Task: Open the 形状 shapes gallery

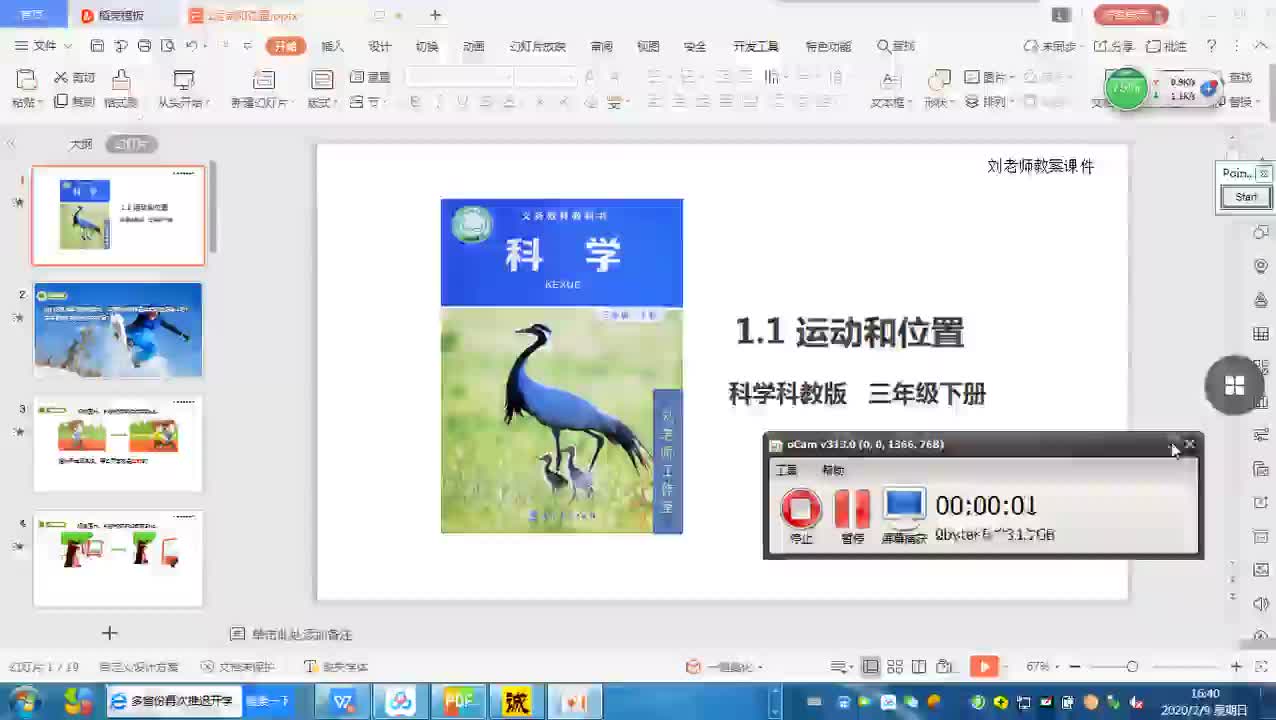Action: click(939, 89)
